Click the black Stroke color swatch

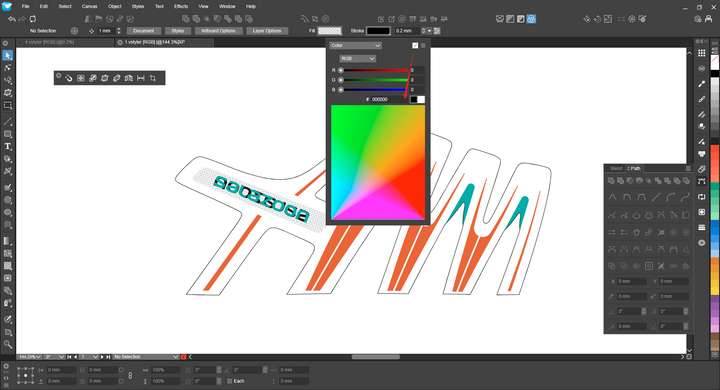tap(378, 31)
